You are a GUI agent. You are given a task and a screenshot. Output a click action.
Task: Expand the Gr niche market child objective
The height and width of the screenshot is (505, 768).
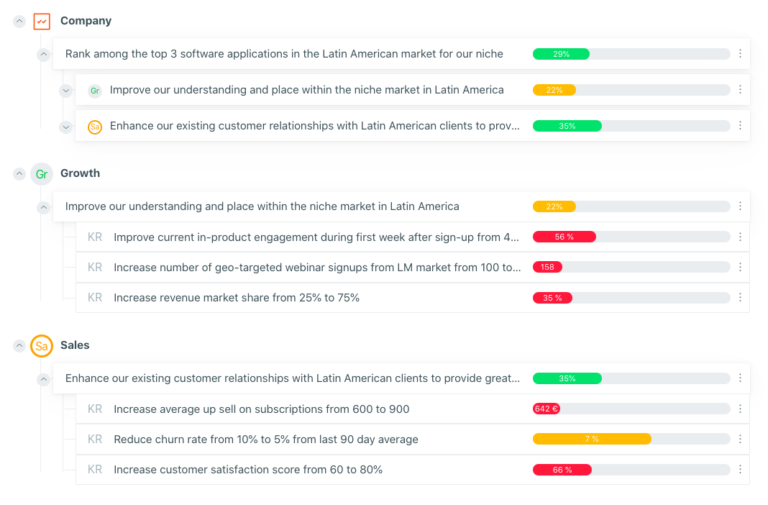66,91
